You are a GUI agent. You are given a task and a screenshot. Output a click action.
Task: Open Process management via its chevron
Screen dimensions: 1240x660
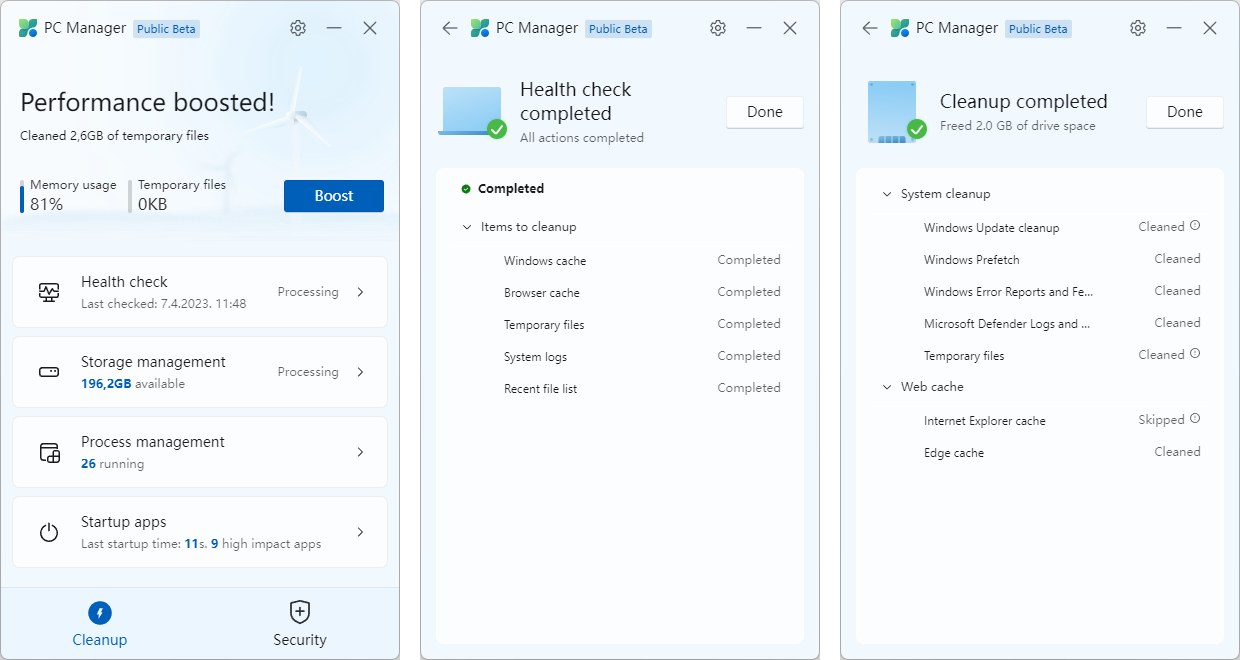coord(361,452)
